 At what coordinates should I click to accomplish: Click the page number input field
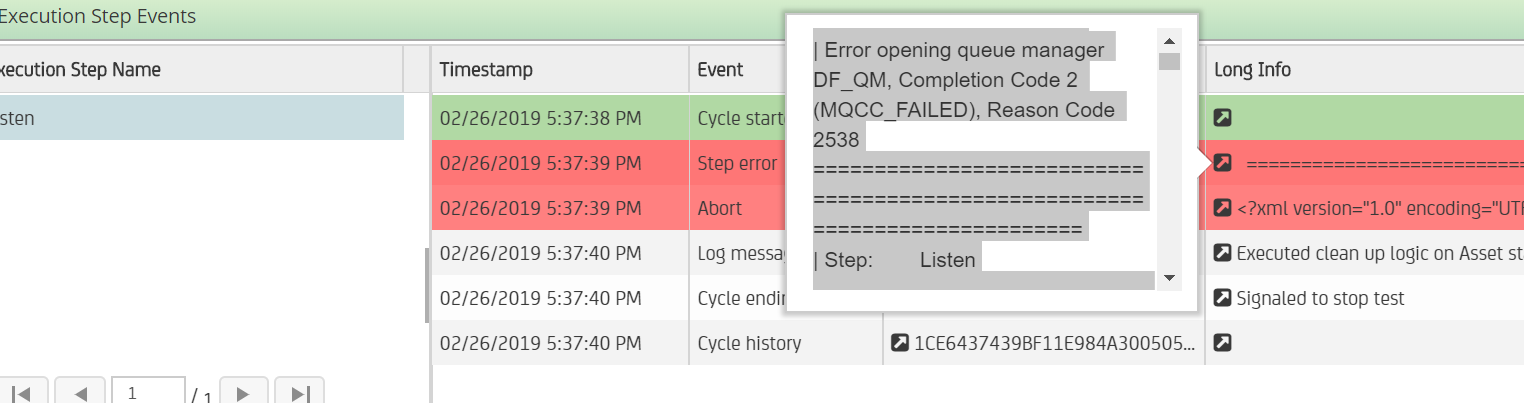click(148, 393)
